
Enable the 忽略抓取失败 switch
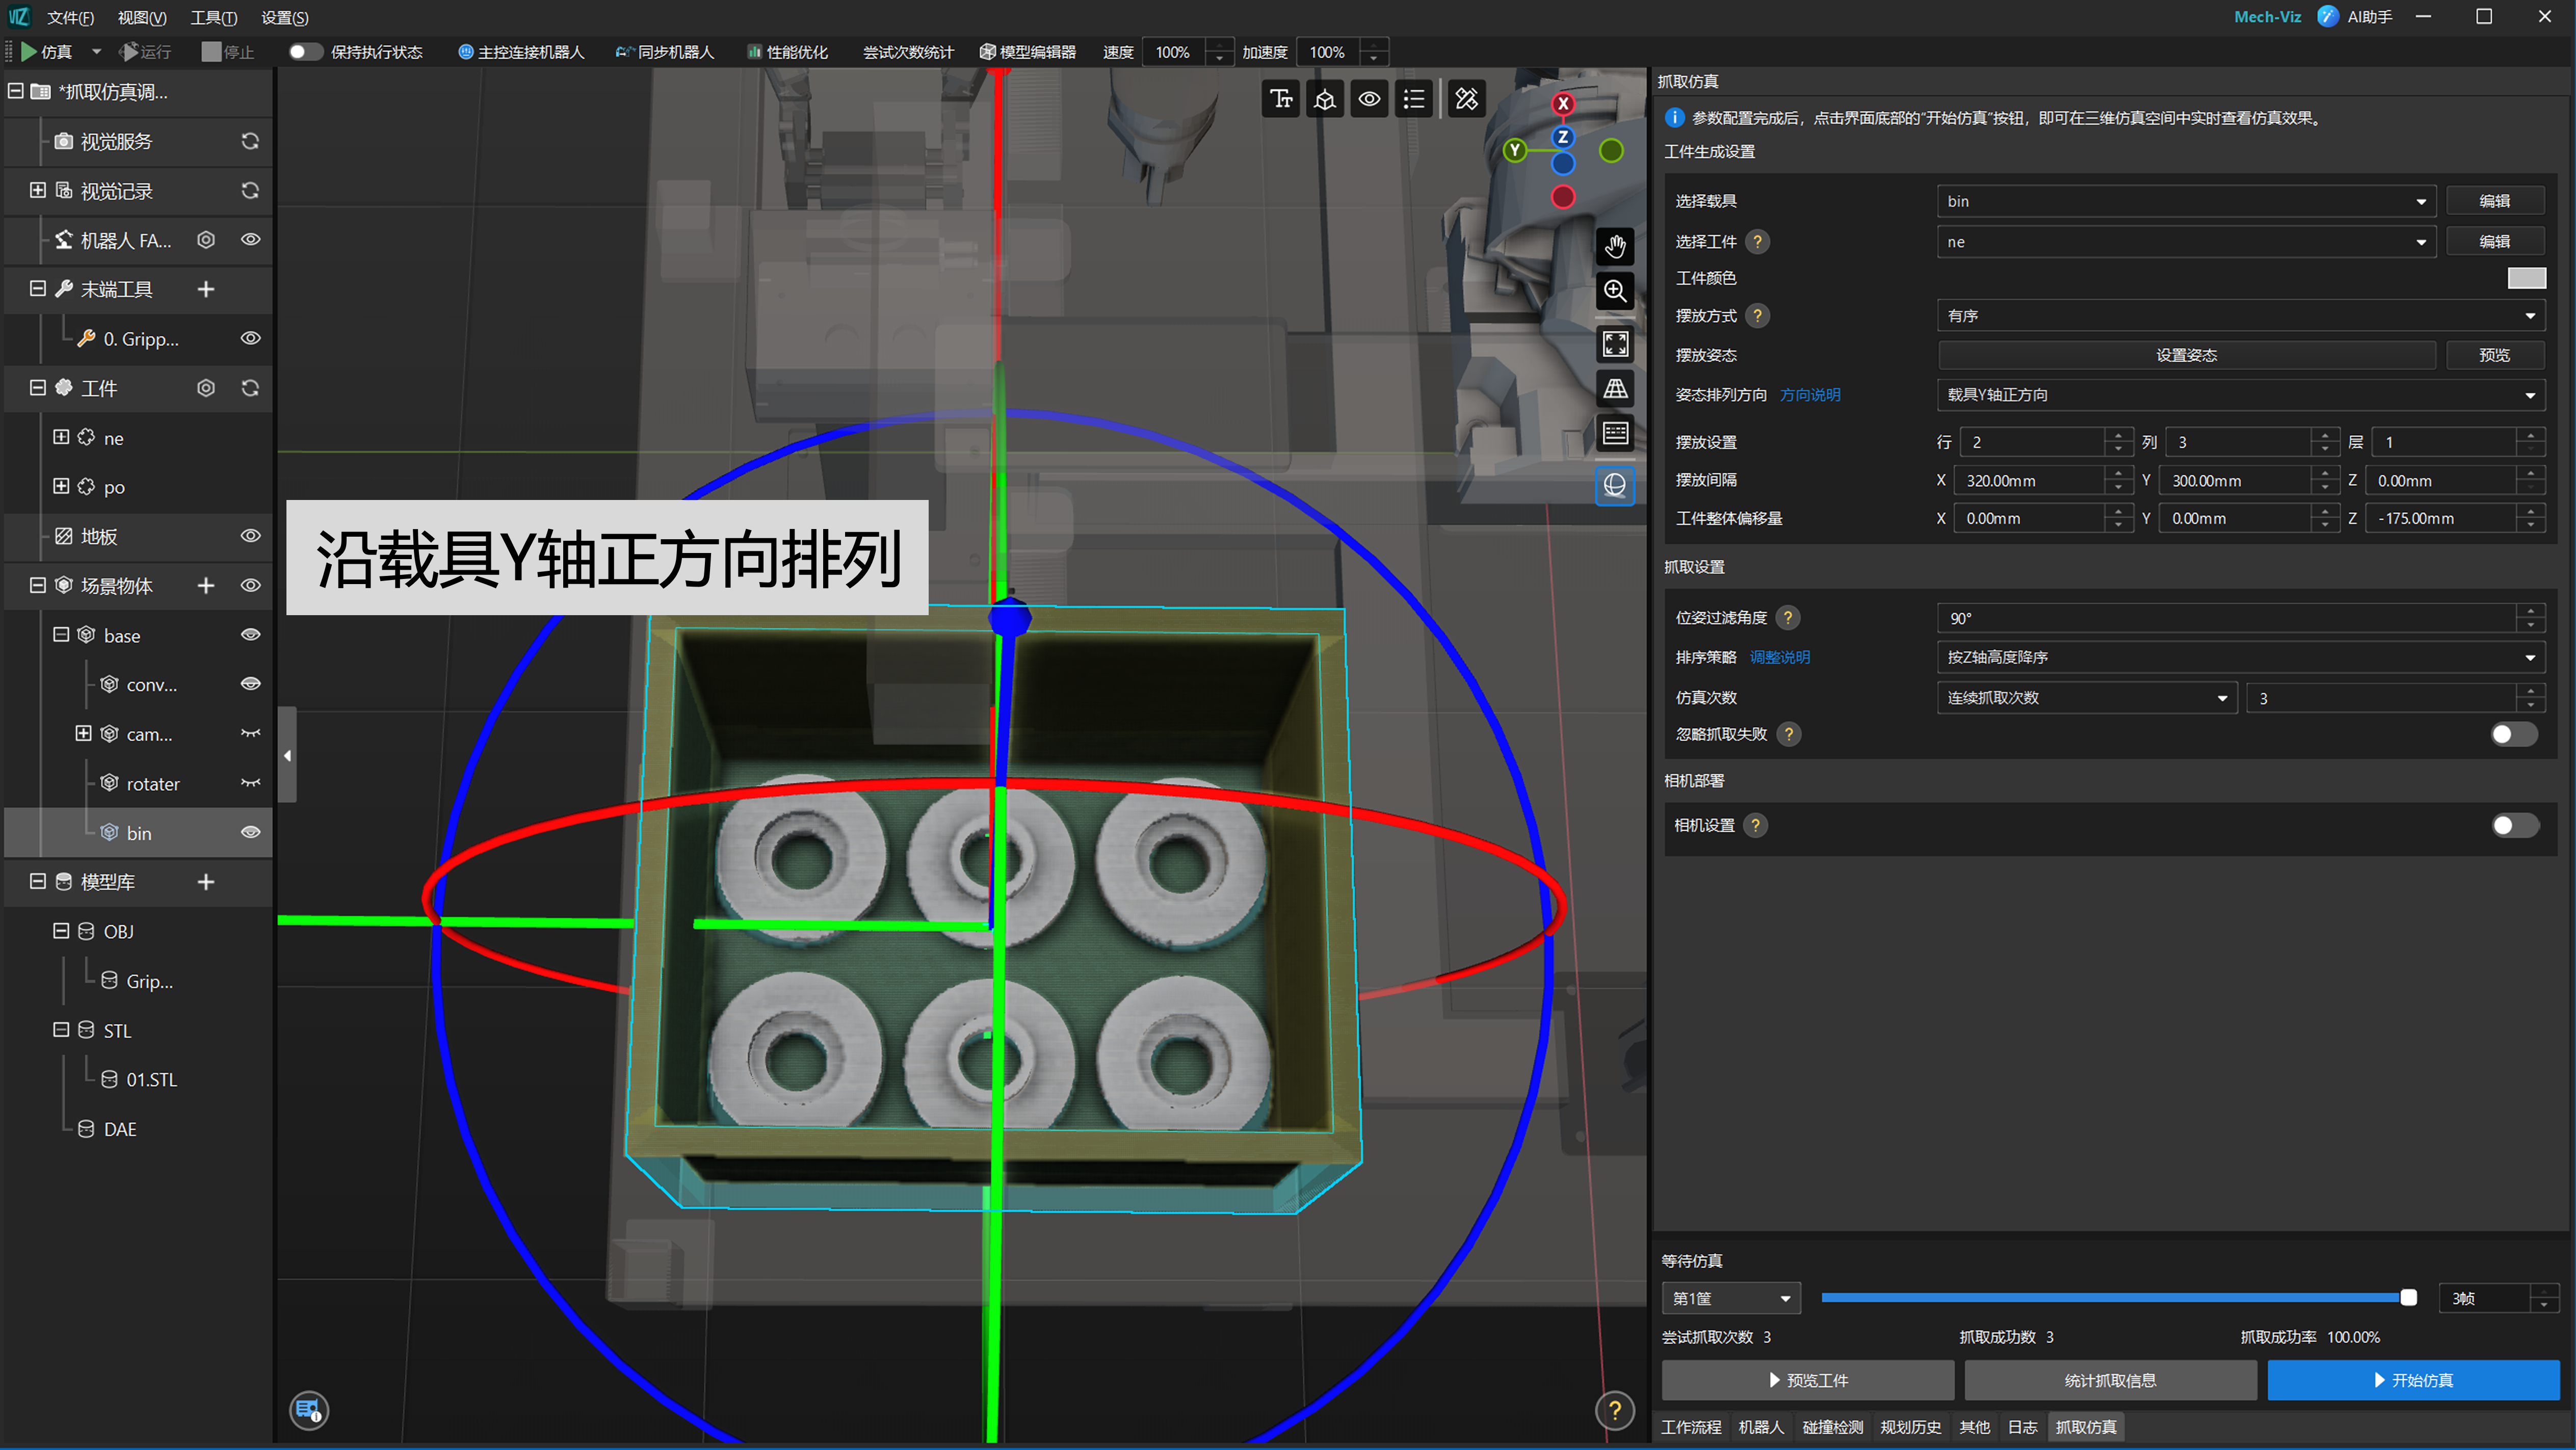[2512, 734]
